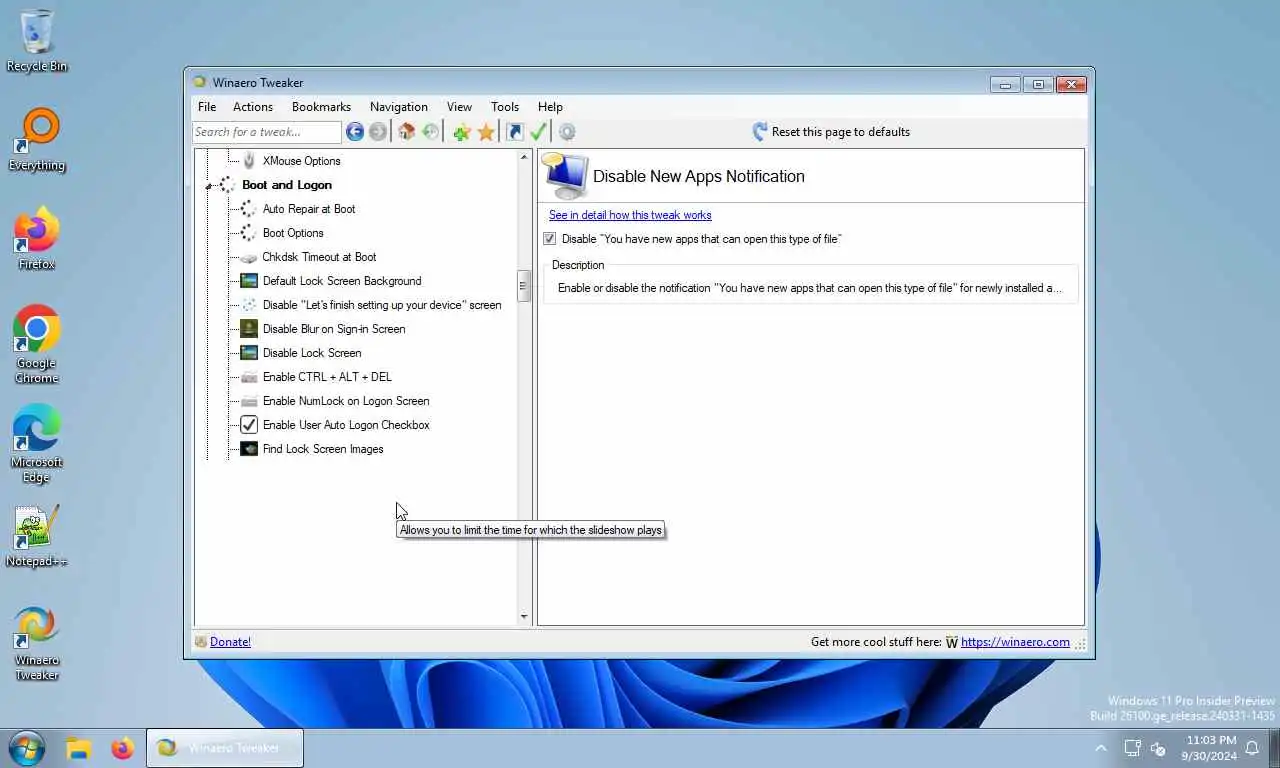Open the Microsoft Edge desktop shortcut
This screenshot has width=1280, height=768.
37,444
